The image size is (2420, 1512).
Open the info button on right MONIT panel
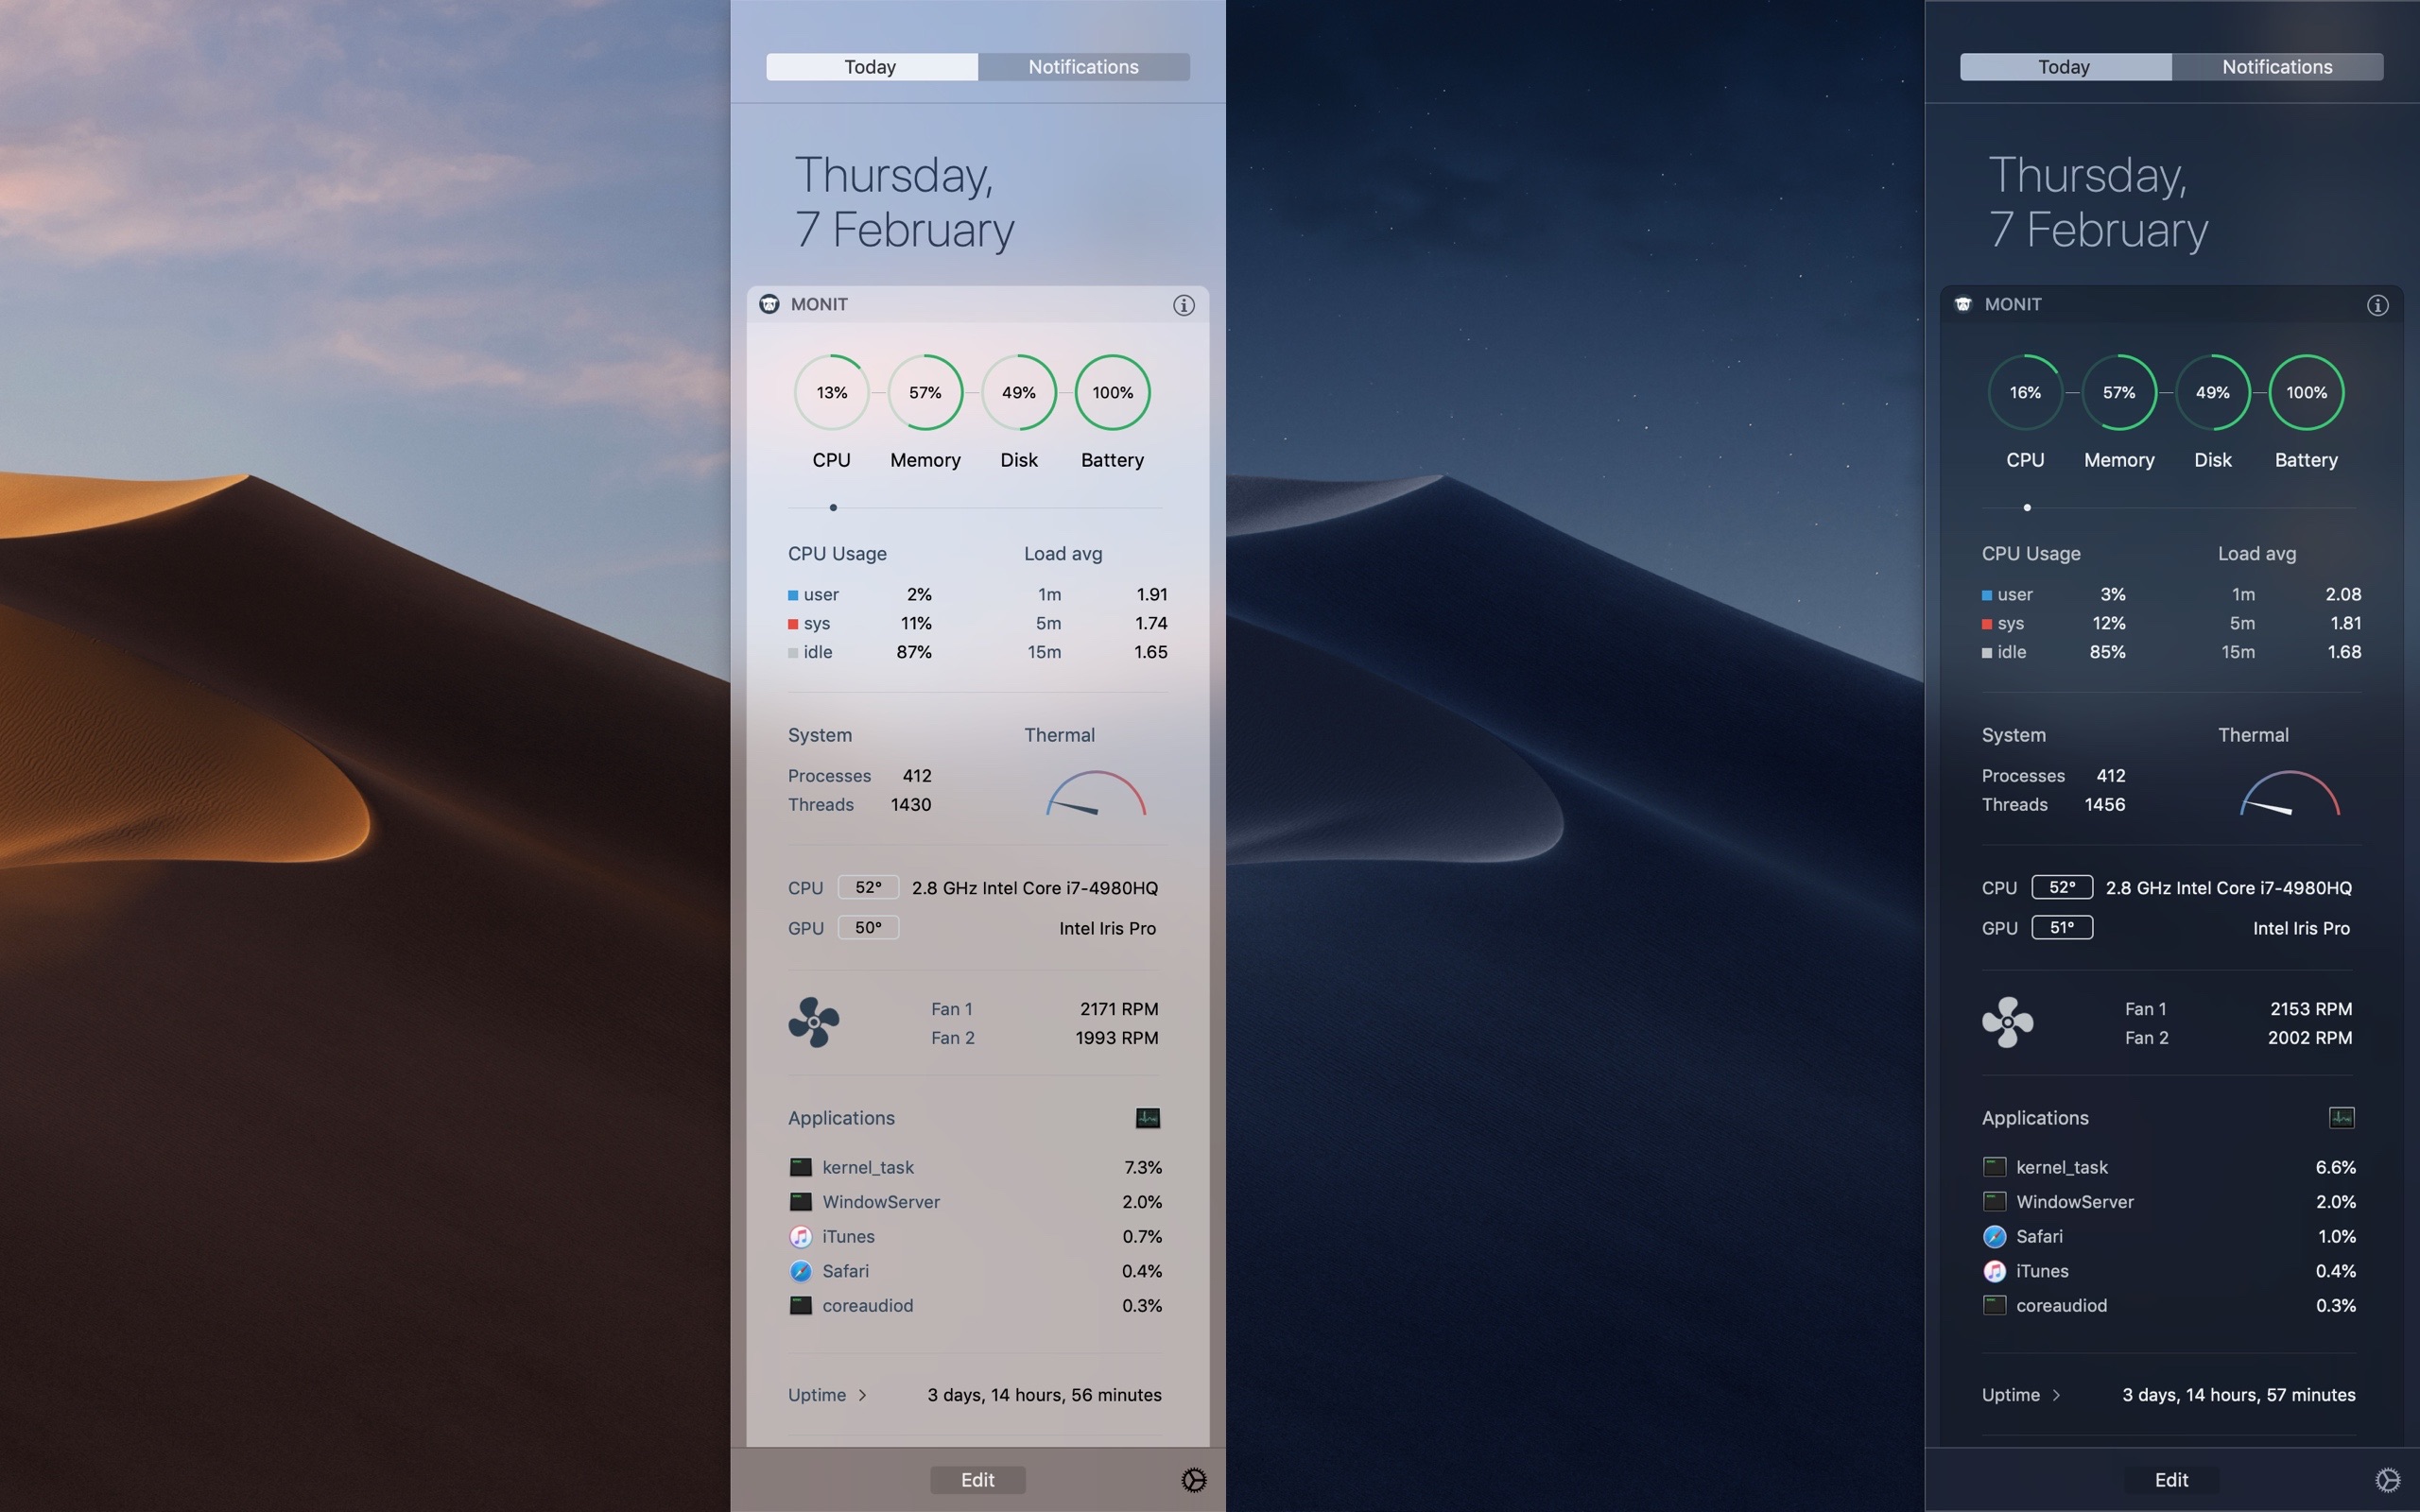2377,303
